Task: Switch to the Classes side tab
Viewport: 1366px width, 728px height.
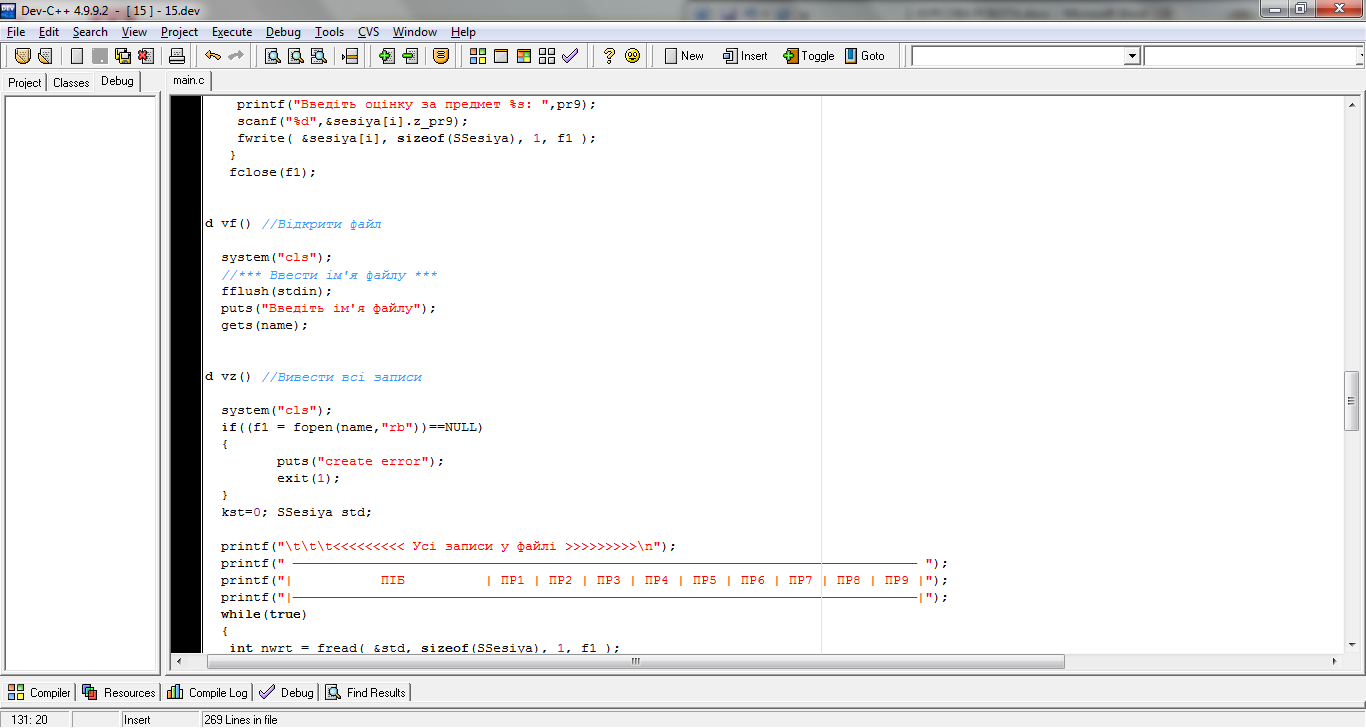Action: click(71, 83)
